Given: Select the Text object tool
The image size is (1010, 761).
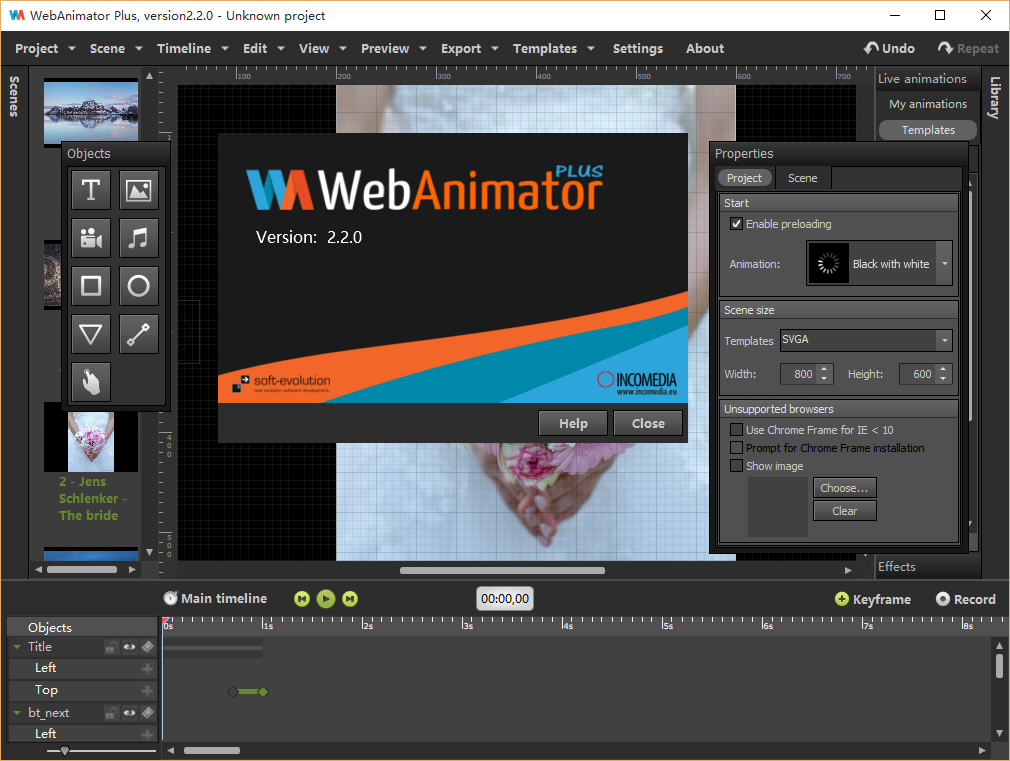Looking at the screenshot, I should [91, 189].
